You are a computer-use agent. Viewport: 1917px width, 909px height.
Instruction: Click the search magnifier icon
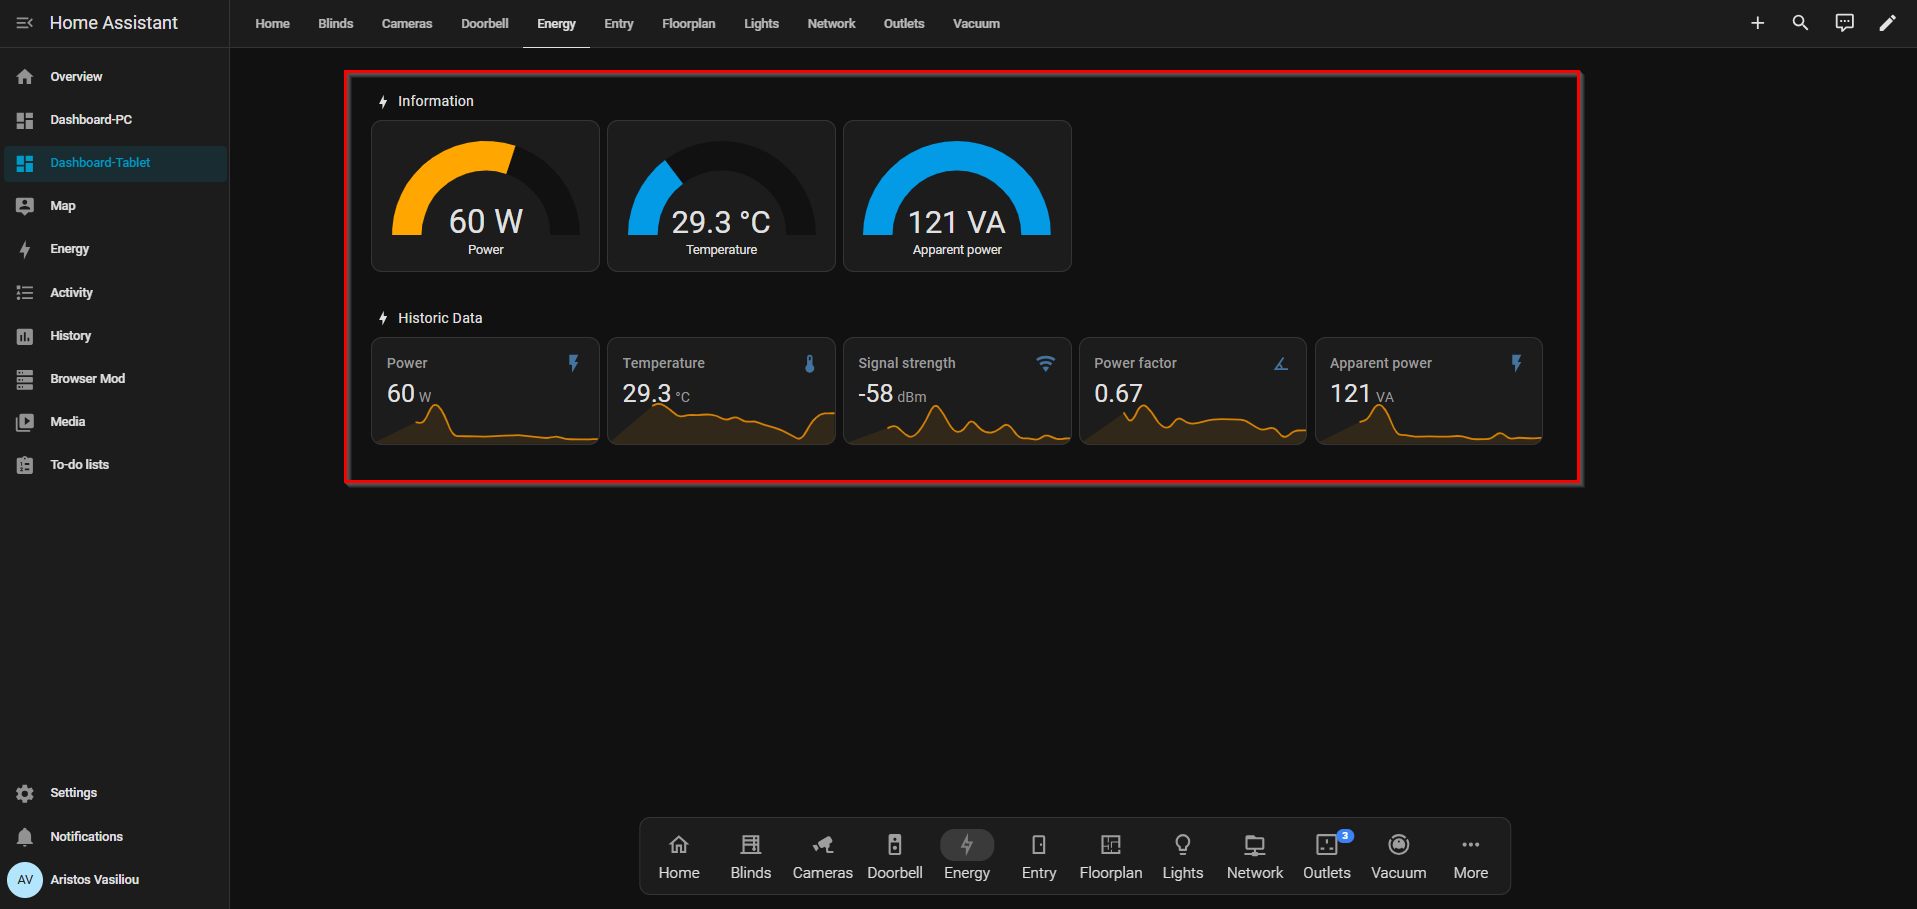[1800, 23]
